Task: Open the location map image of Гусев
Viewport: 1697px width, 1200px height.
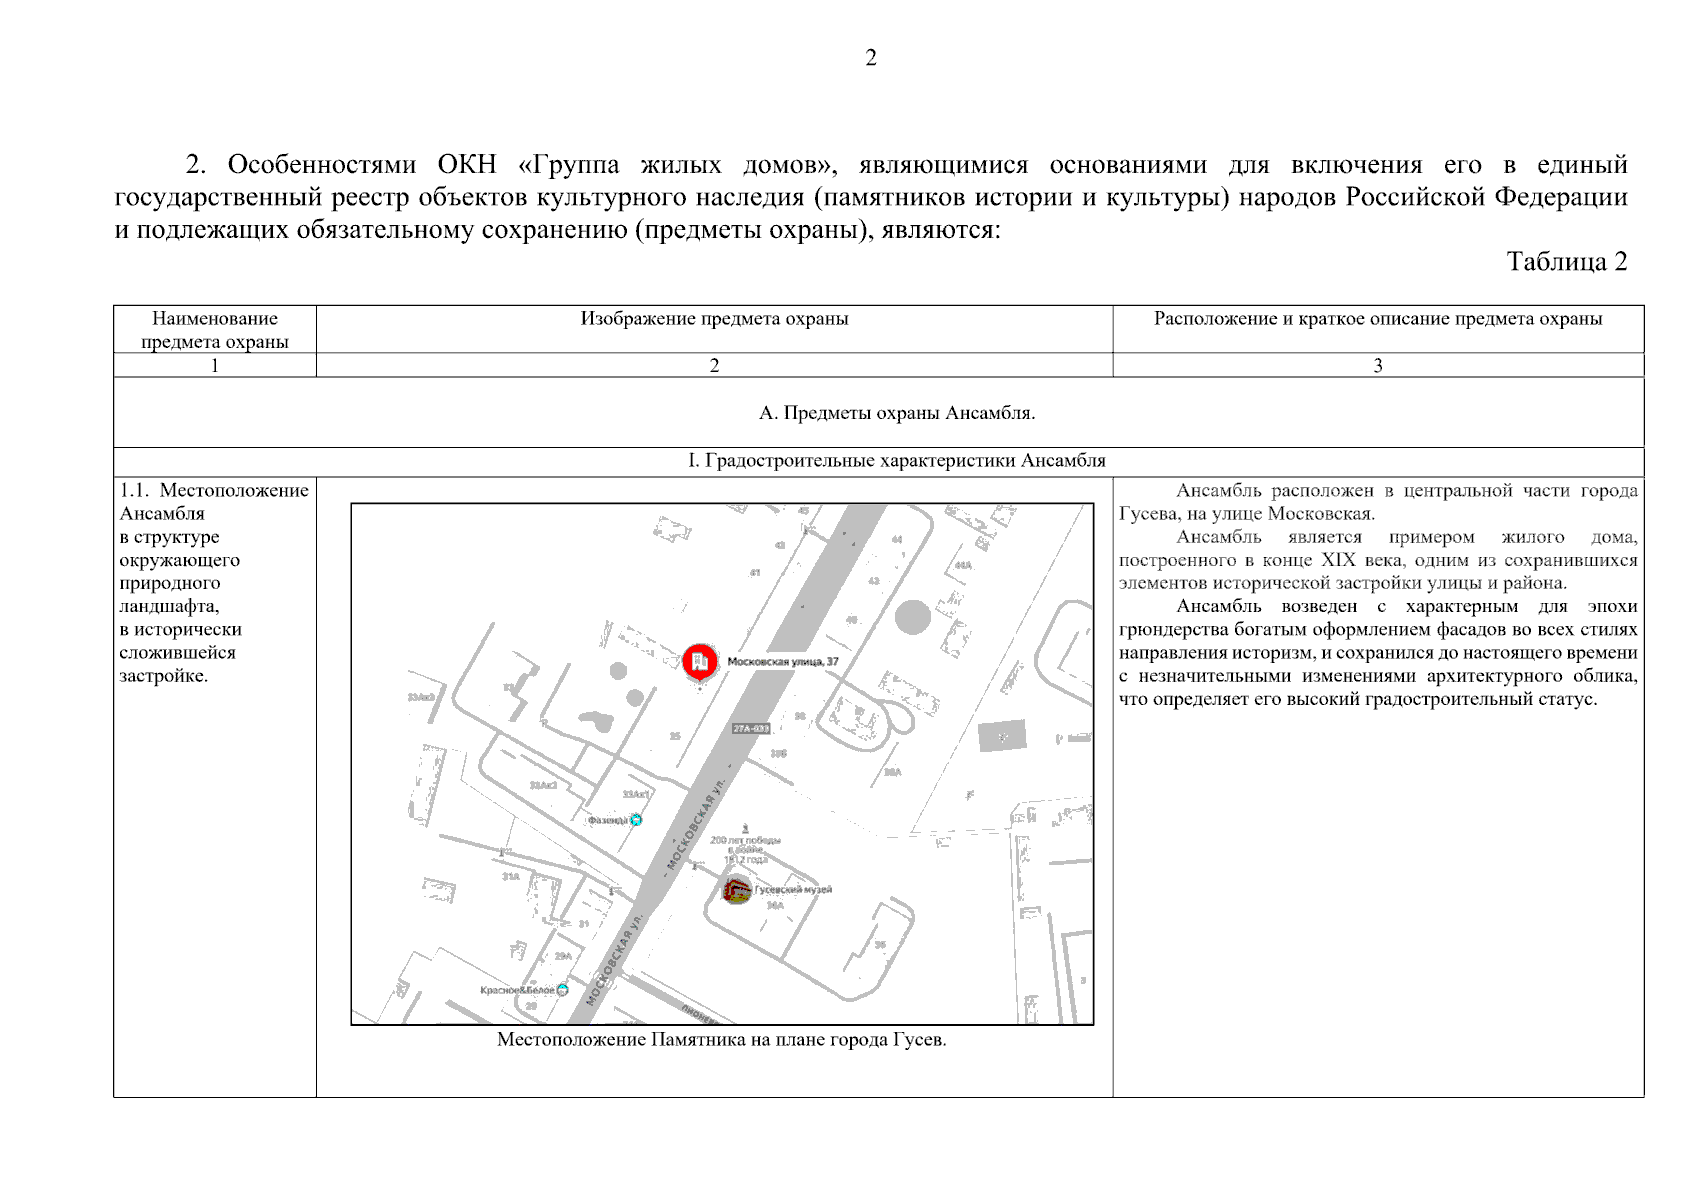Action: pos(722,764)
